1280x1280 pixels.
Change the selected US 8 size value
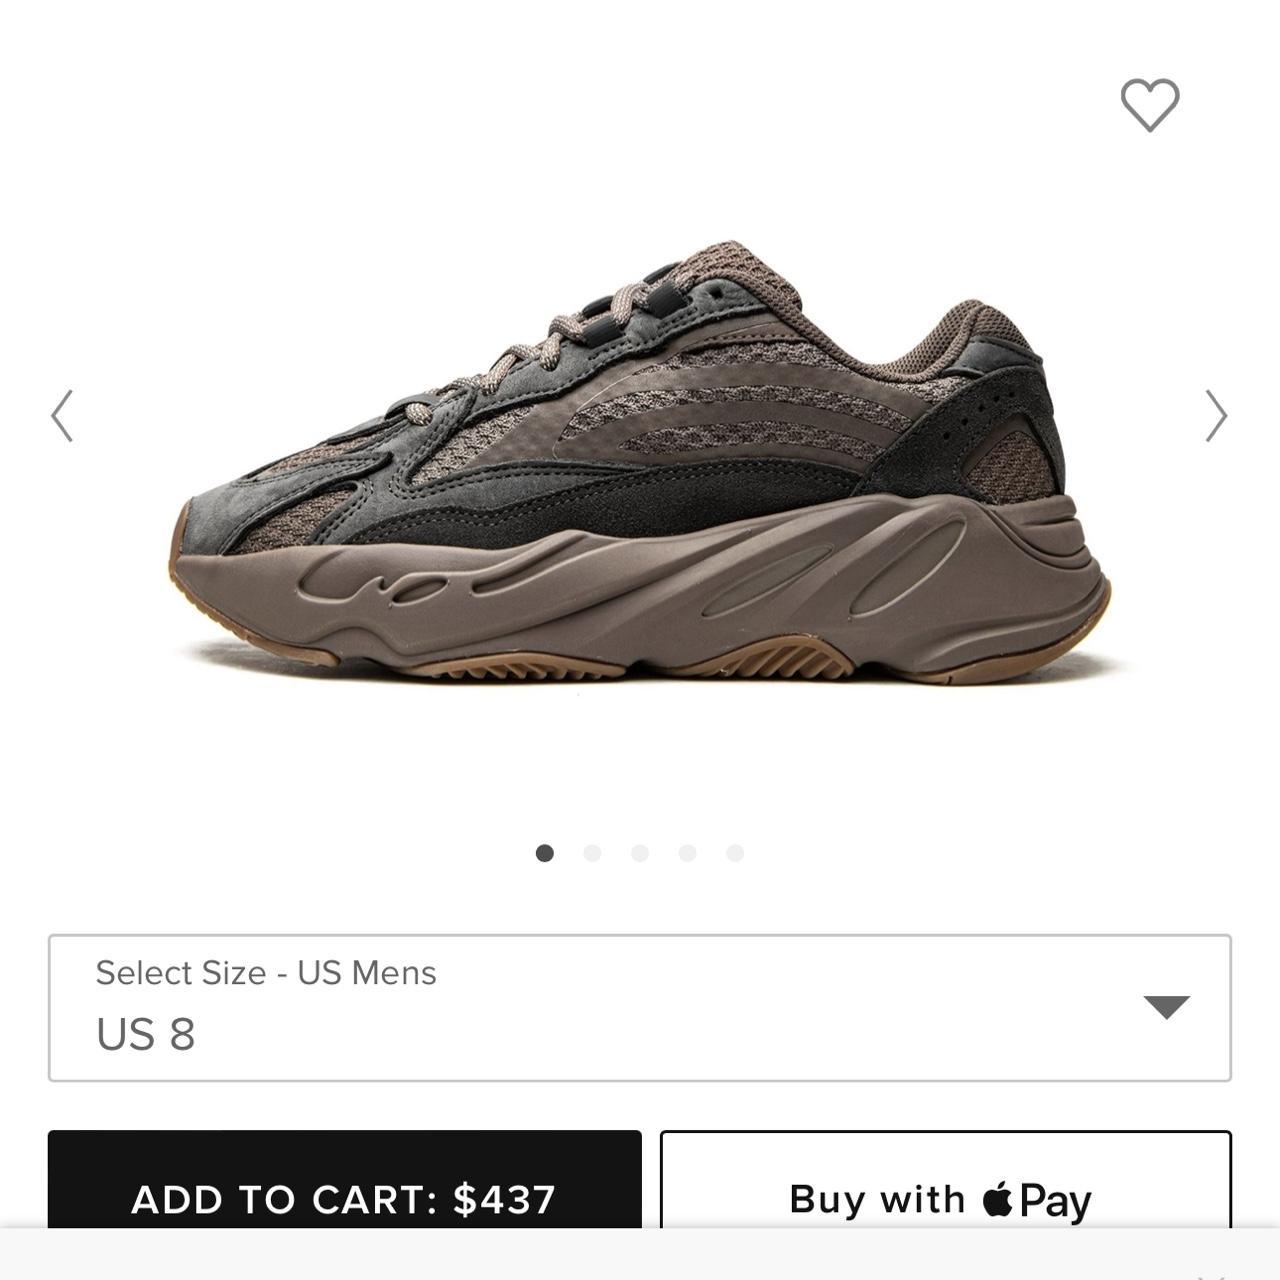145,1035
